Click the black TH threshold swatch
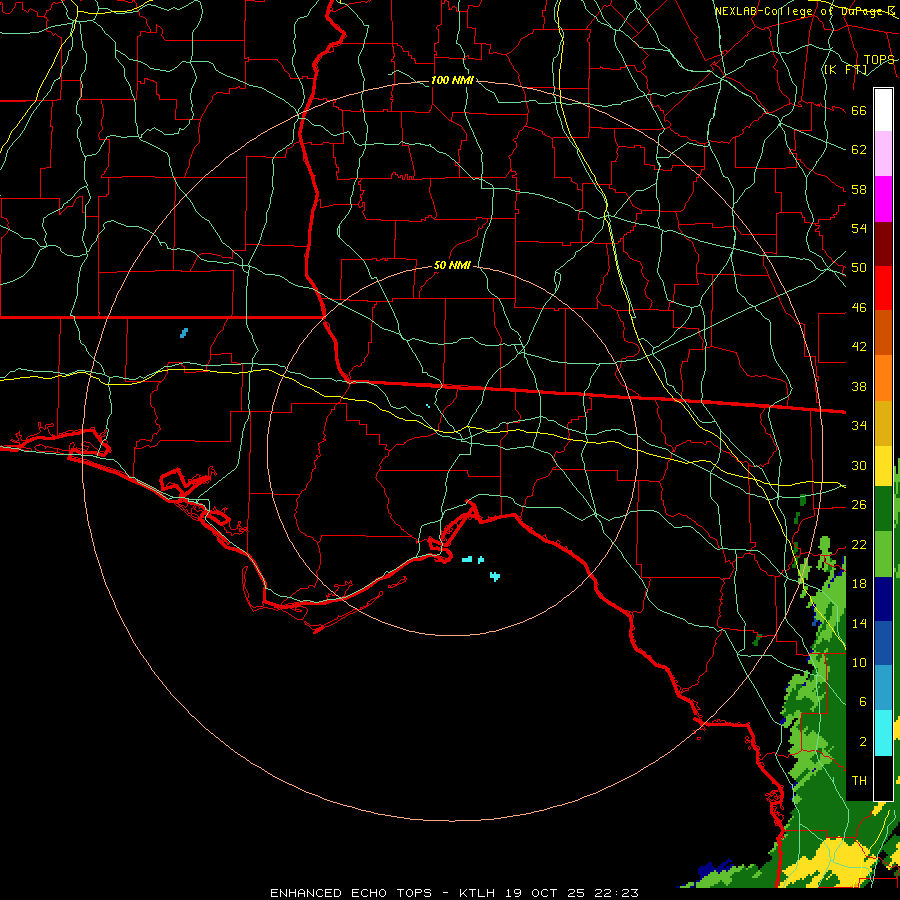This screenshot has width=900, height=900. tap(883, 778)
